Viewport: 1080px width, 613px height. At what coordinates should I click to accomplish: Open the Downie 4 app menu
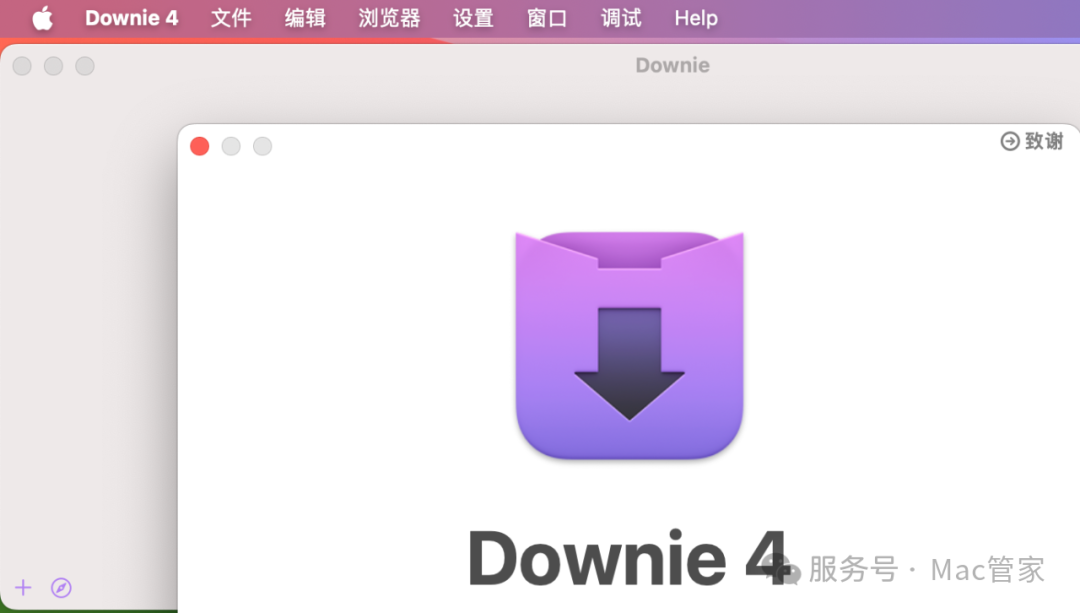pyautogui.click(x=132, y=18)
